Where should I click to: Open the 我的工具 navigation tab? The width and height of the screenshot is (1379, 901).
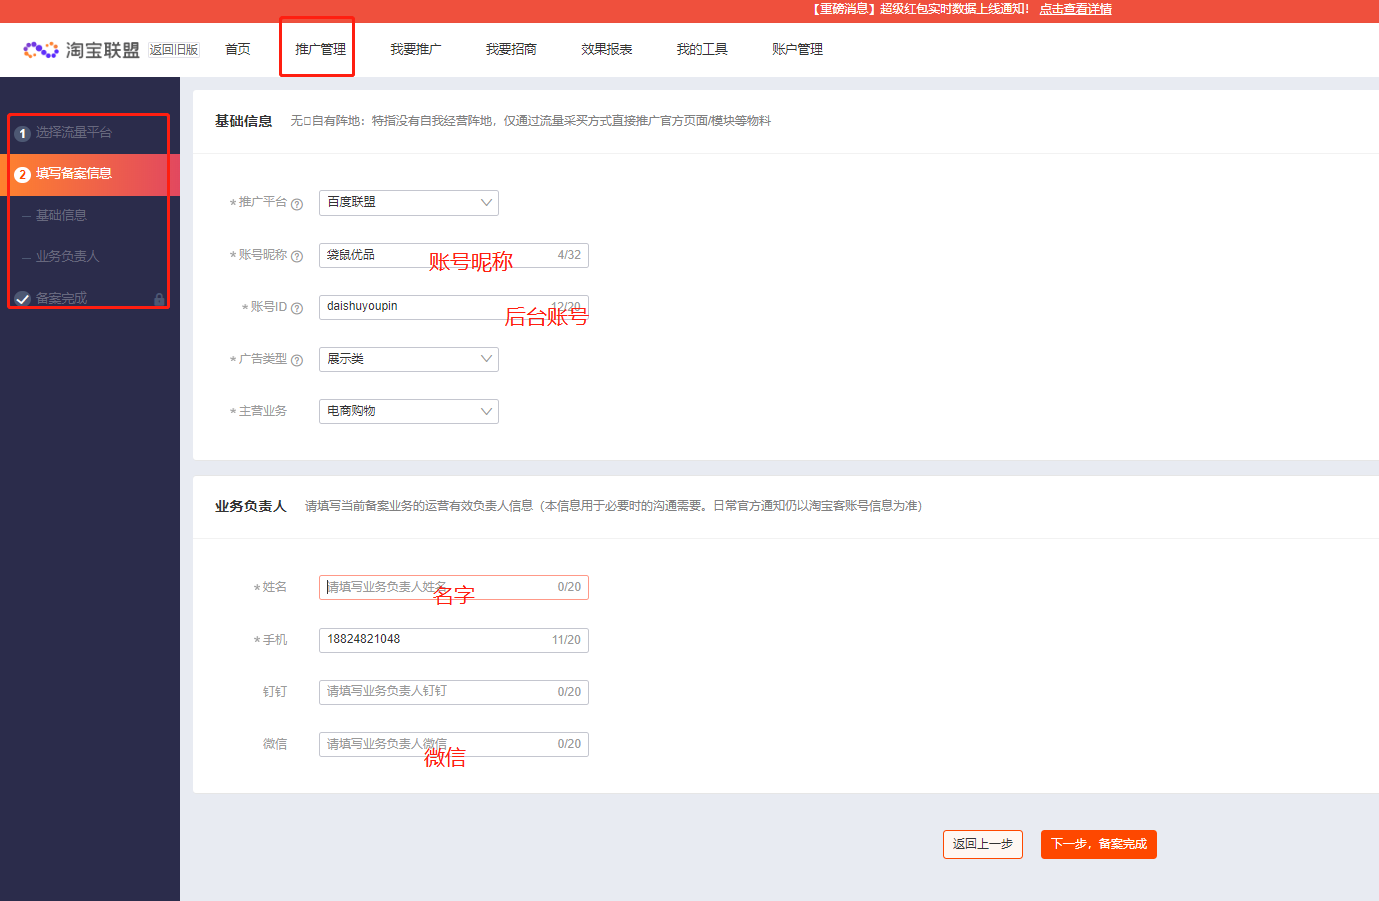pos(702,49)
